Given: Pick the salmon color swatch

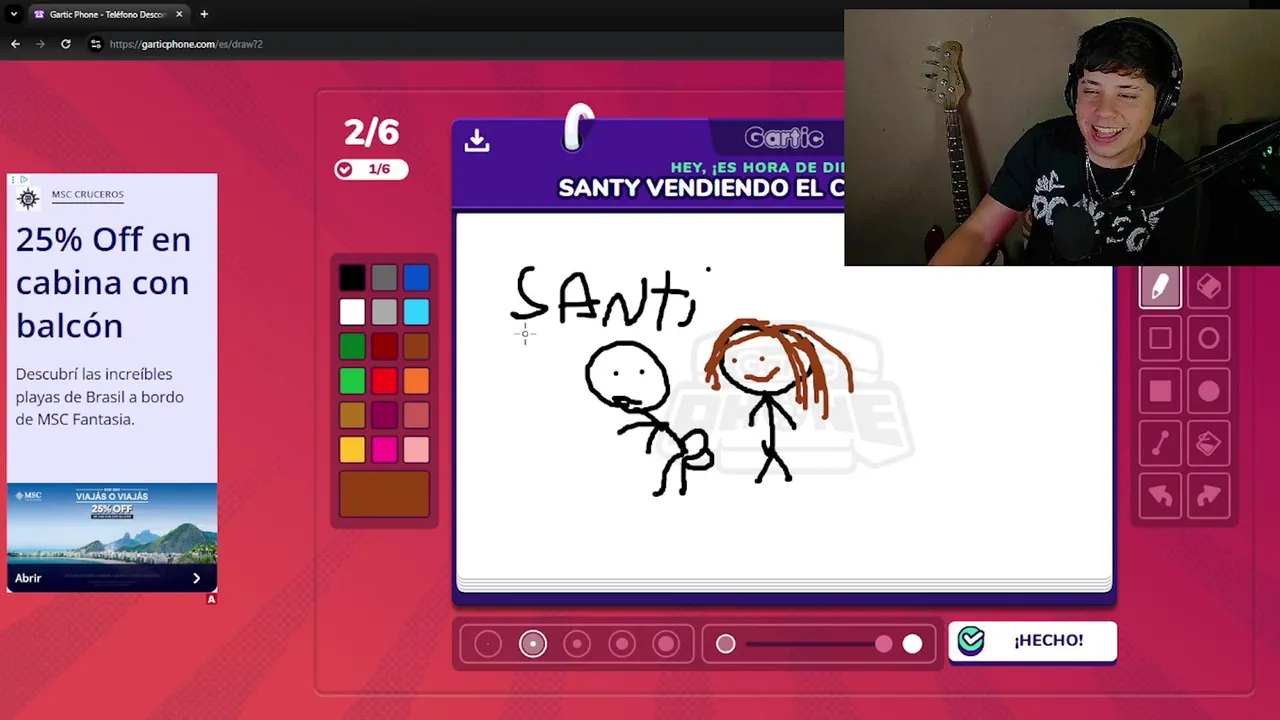Looking at the screenshot, I should [x=416, y=415].
